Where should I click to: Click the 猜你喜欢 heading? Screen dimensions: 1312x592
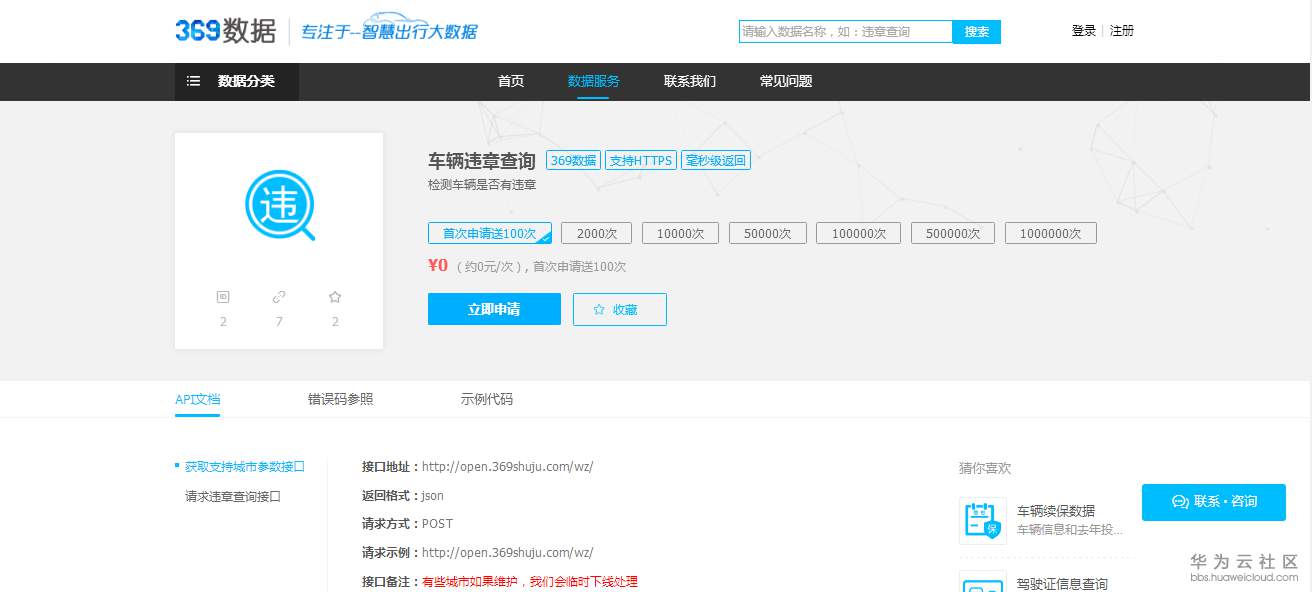[x=985, y=468]
